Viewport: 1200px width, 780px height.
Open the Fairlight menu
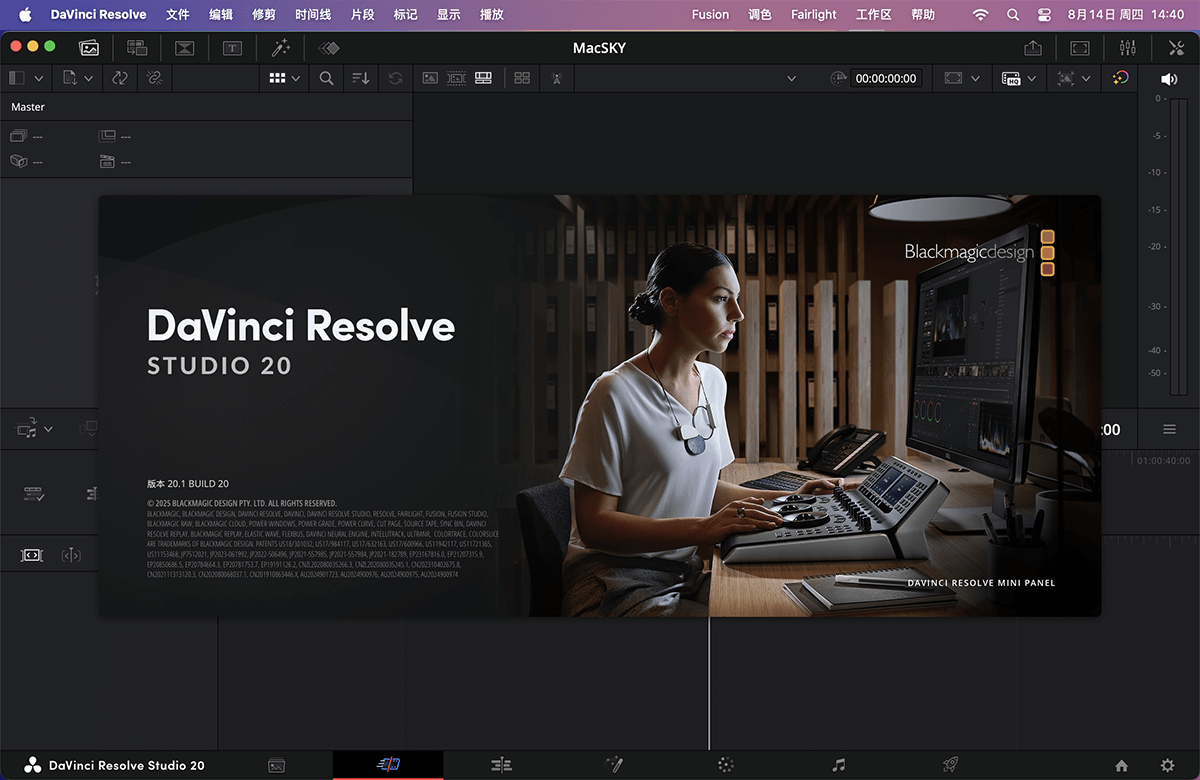tap(814, 15)
